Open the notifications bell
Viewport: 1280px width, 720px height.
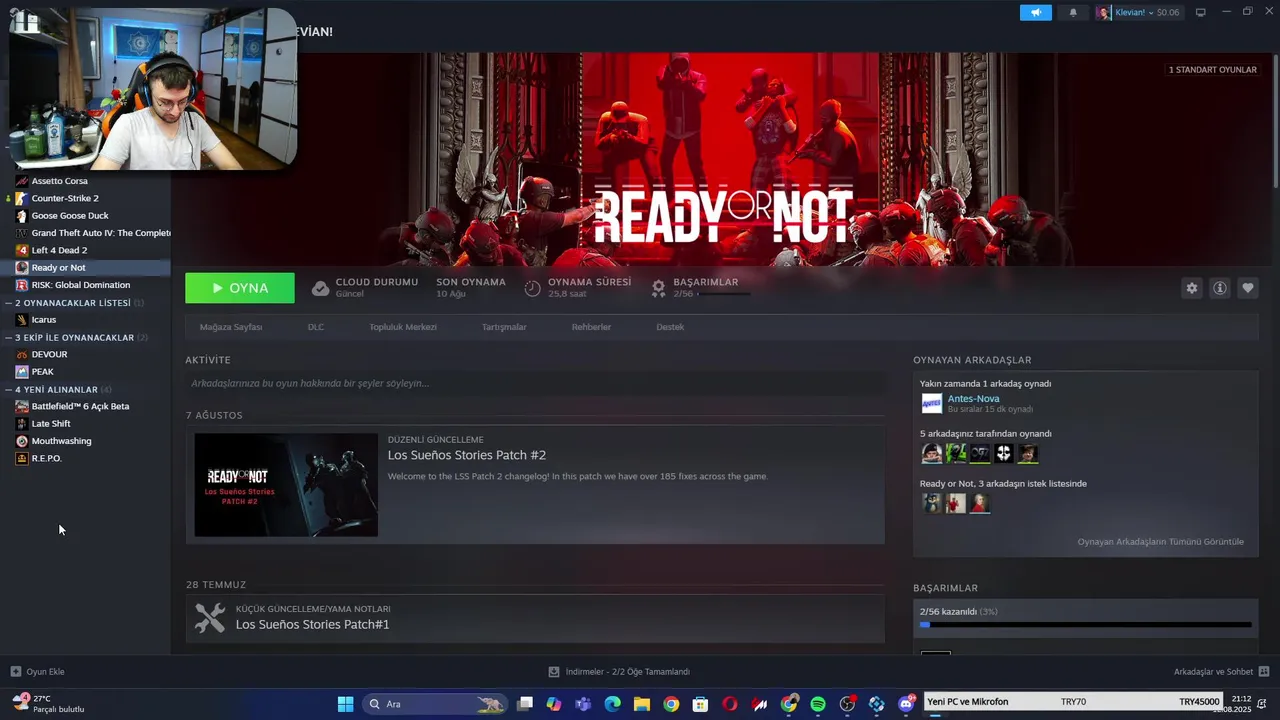click(x=1073, y=12)
